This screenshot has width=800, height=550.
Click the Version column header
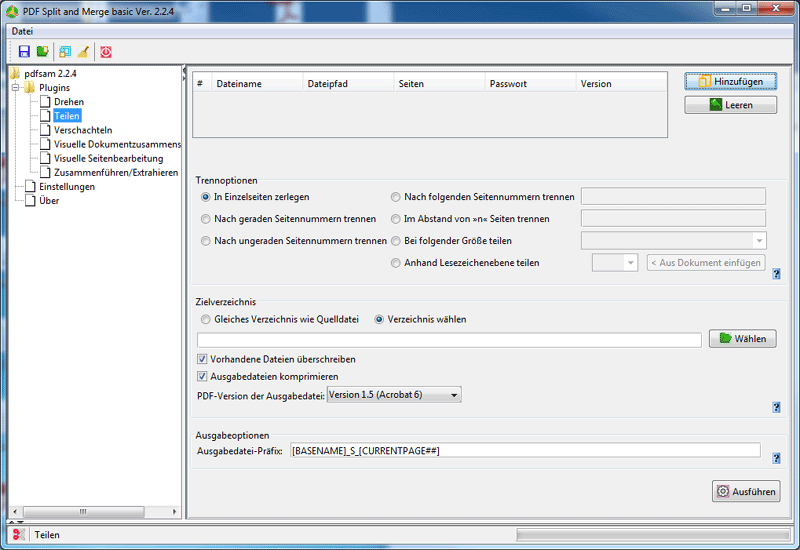click(x=621, y=84)
